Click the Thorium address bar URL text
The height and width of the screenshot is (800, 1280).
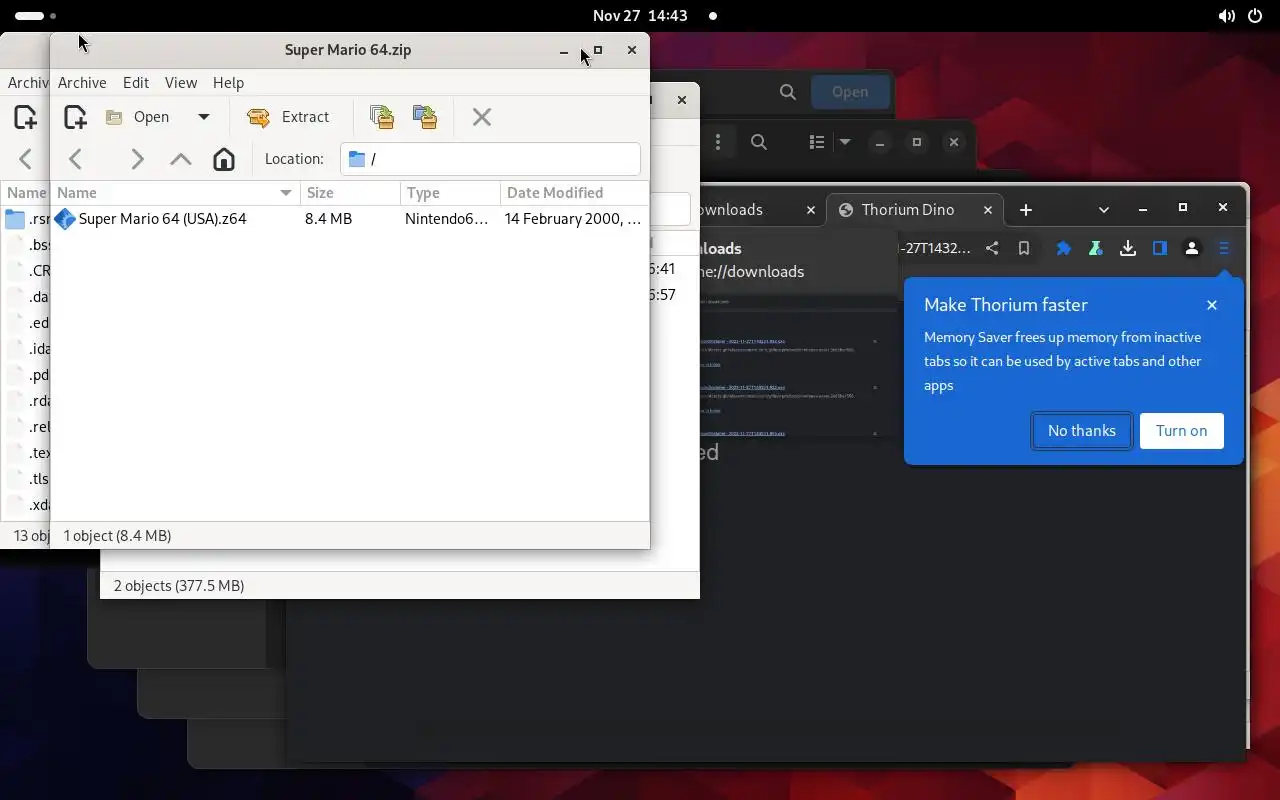click(936, 249)
